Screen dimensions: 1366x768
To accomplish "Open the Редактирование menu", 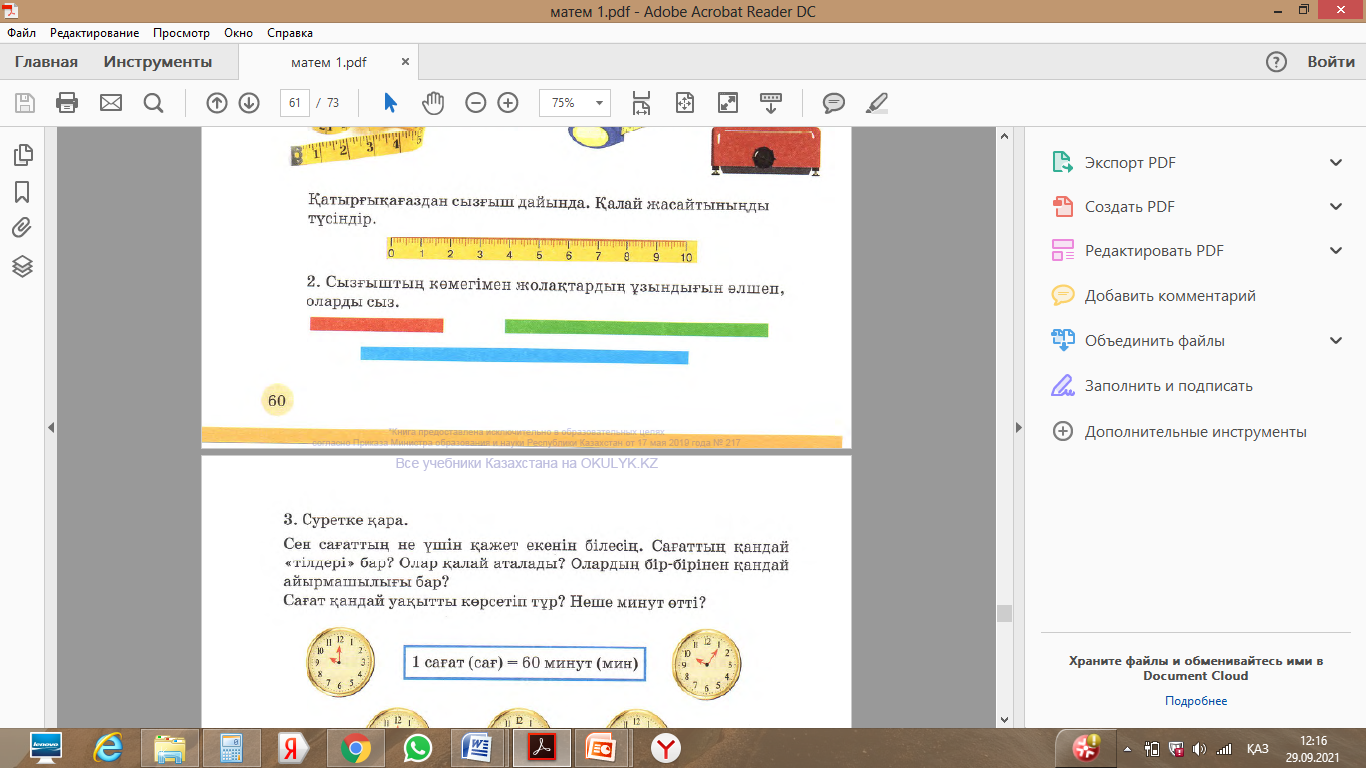I will (96, 33).
